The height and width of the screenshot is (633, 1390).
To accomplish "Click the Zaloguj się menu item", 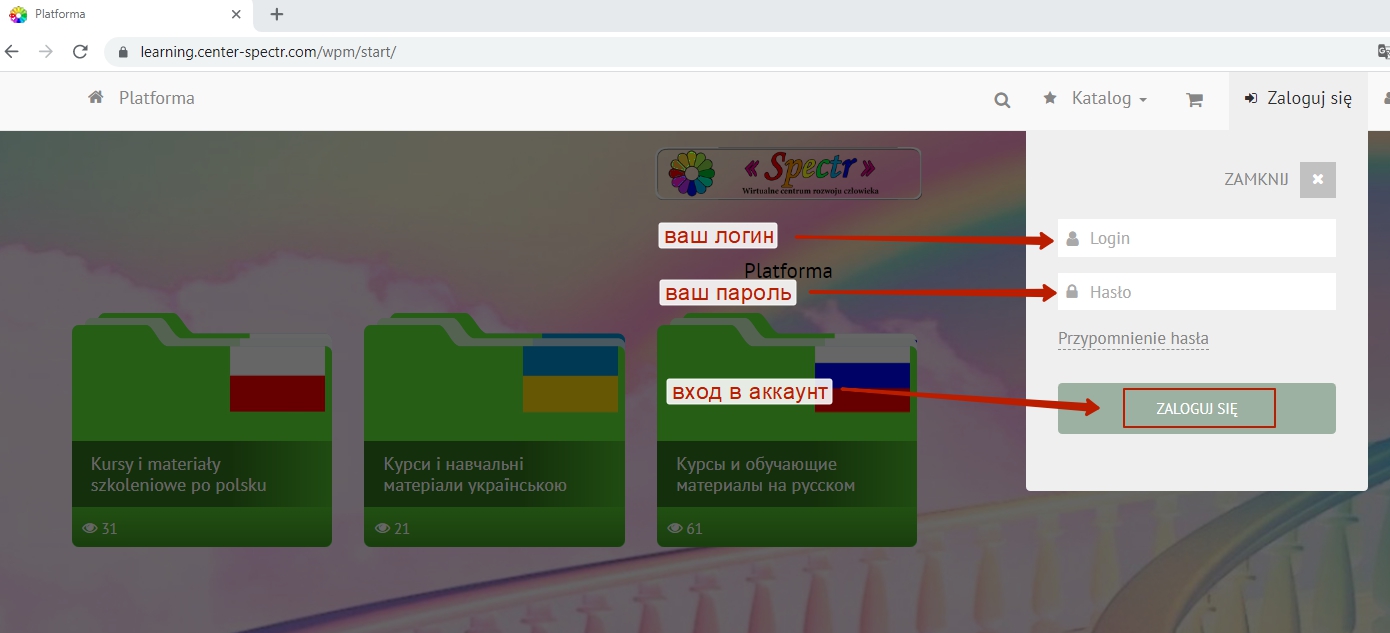I will pos(1298,98).
